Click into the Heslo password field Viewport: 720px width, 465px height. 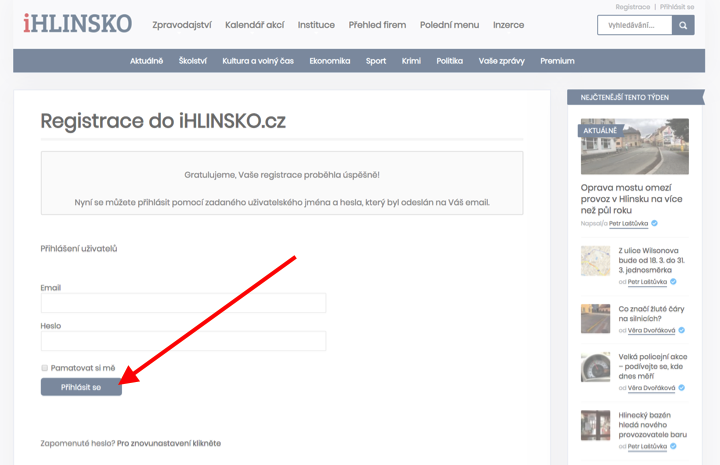coord(183,341)
